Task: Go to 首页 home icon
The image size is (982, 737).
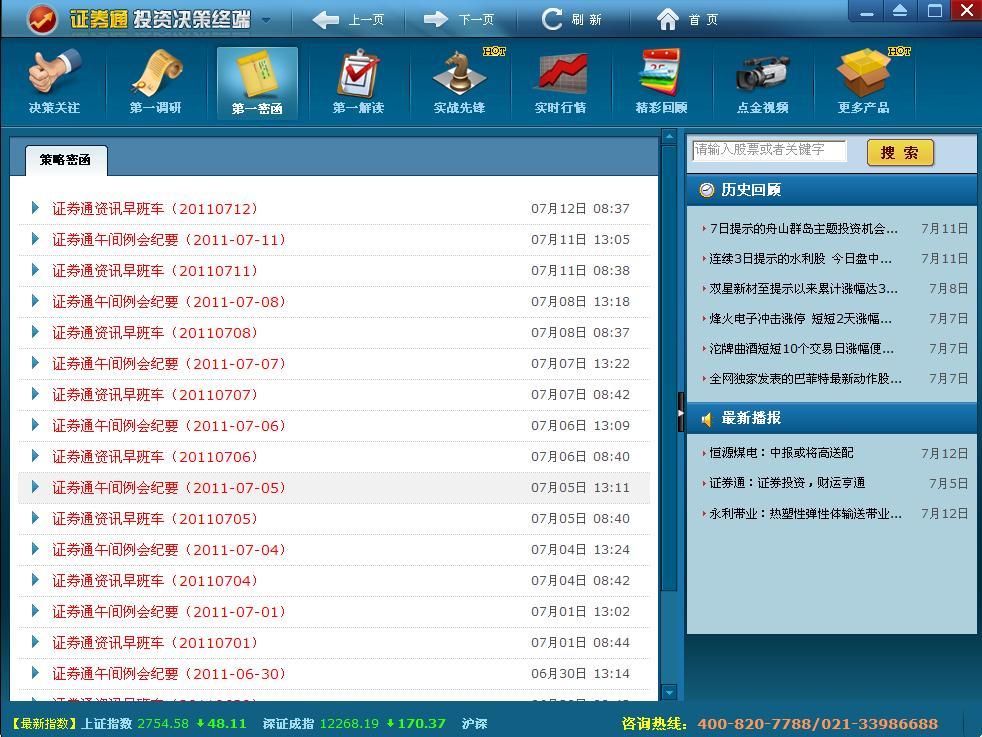Action: coord(668,19)
